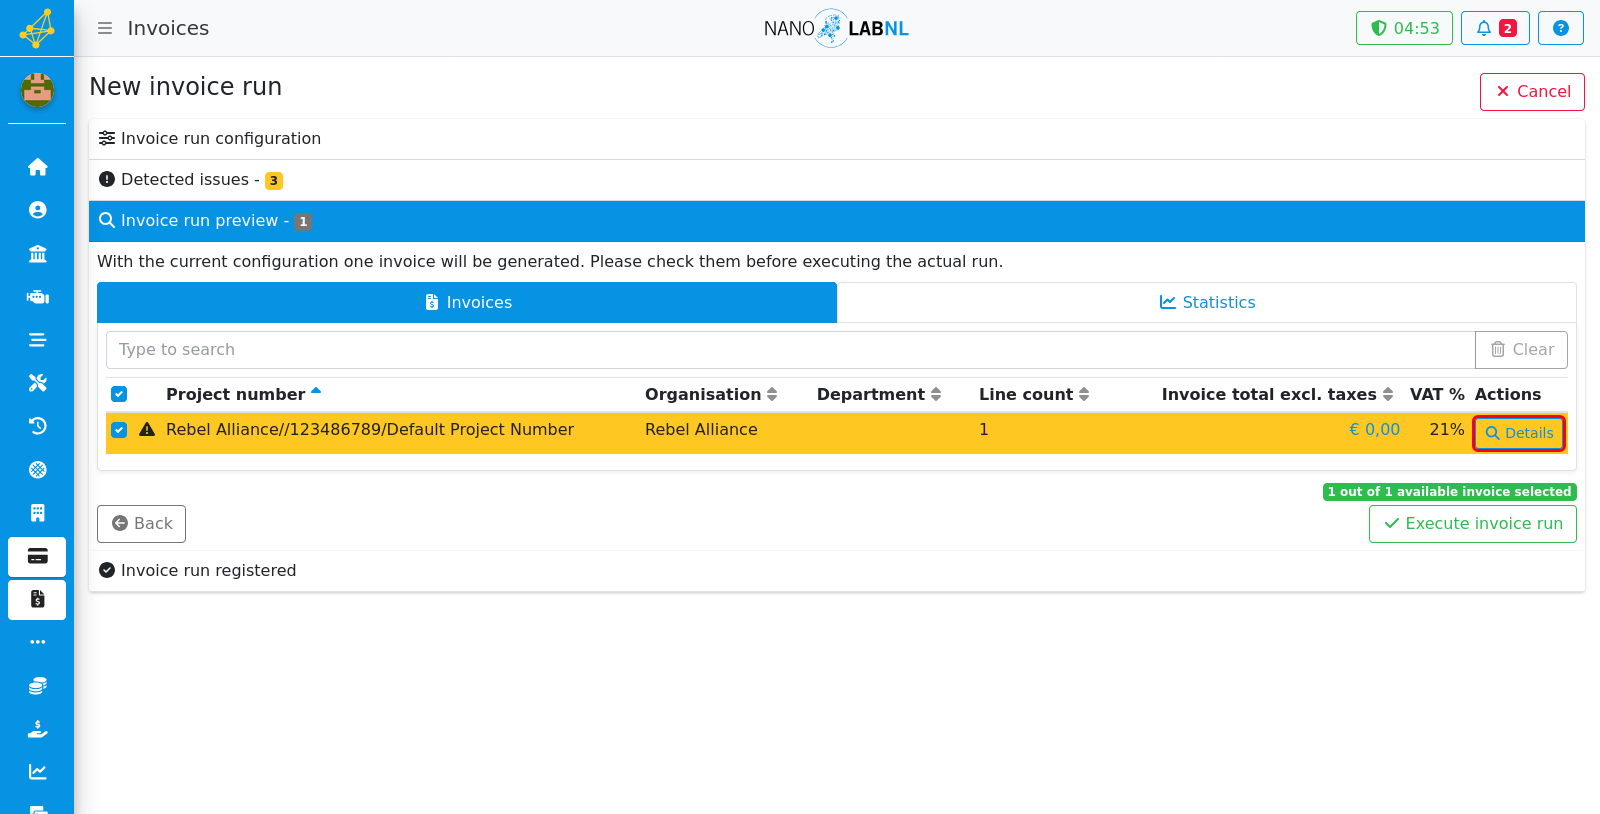Open the history clock sidebar icon
Viewport: 1600px width, 814px height.
point(37,426)
